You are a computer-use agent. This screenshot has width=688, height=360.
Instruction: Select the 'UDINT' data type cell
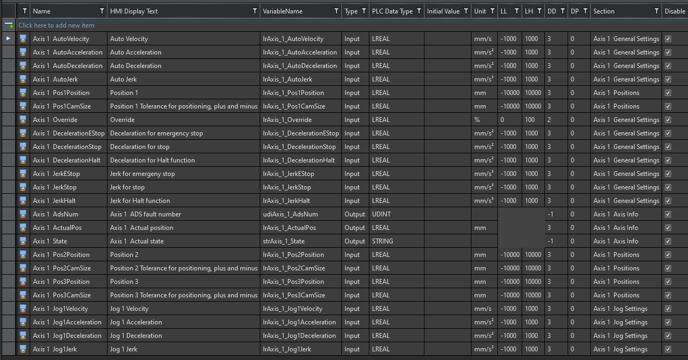click(x=397, y=214)
